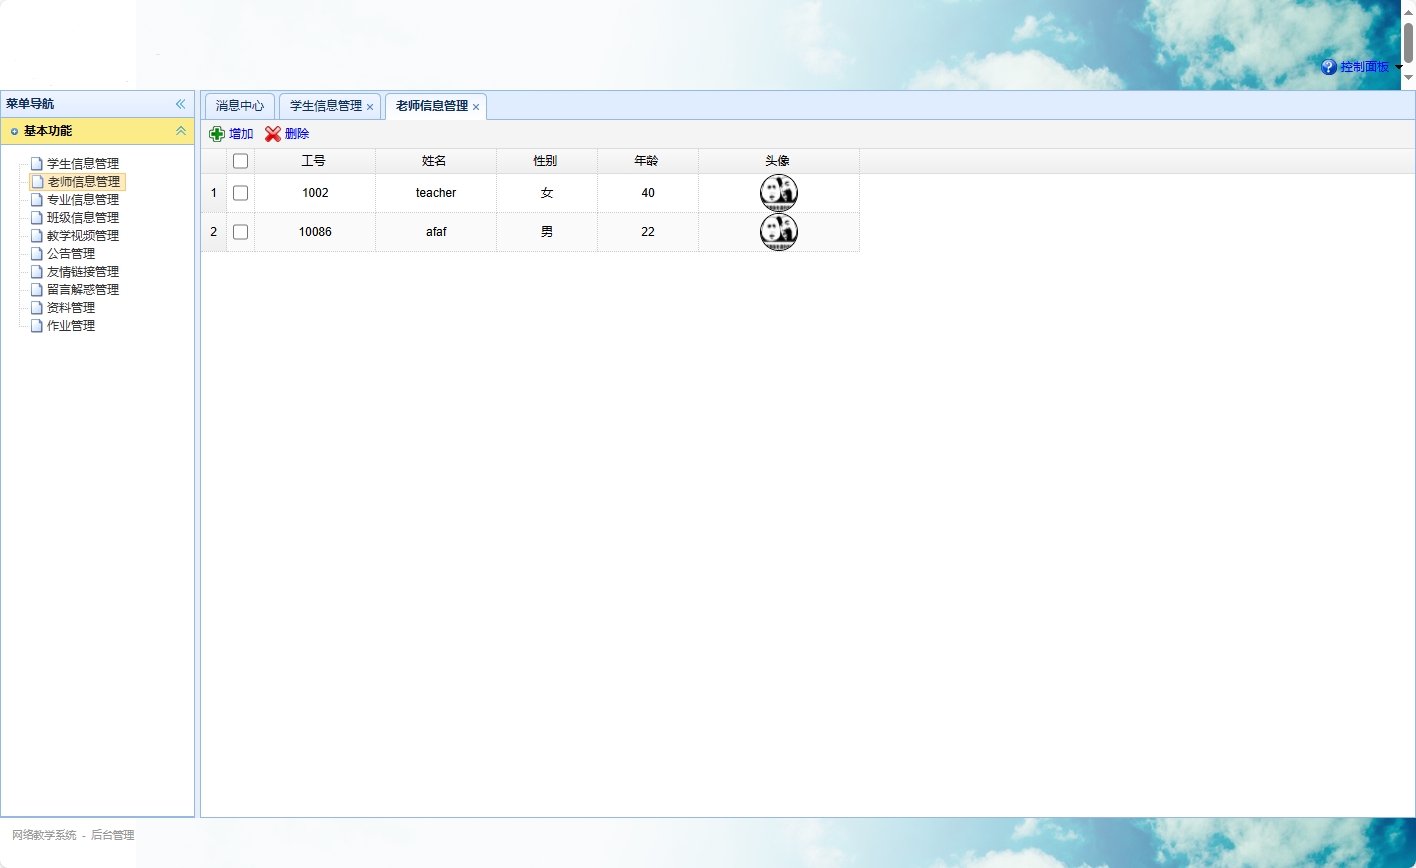Screen dimensions: 1416x868
Task: Click the 头像 column header
Action: [x=778, y=161]
